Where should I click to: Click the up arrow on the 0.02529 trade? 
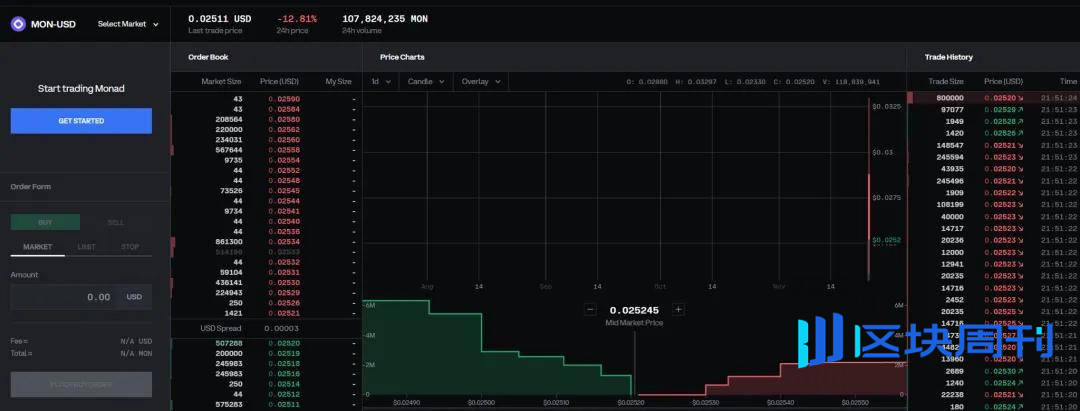tap(1021, 109)
